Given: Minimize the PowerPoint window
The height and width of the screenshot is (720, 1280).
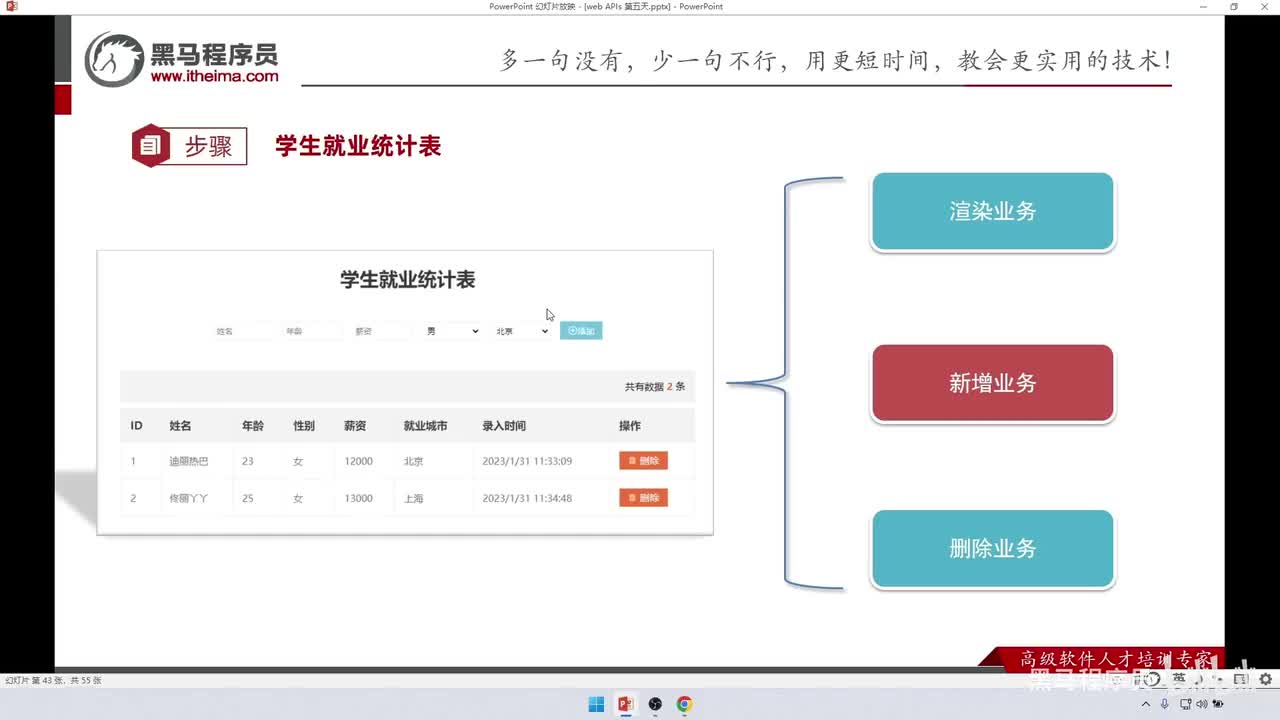Looking at the screenshot, I should point(1203,6).
